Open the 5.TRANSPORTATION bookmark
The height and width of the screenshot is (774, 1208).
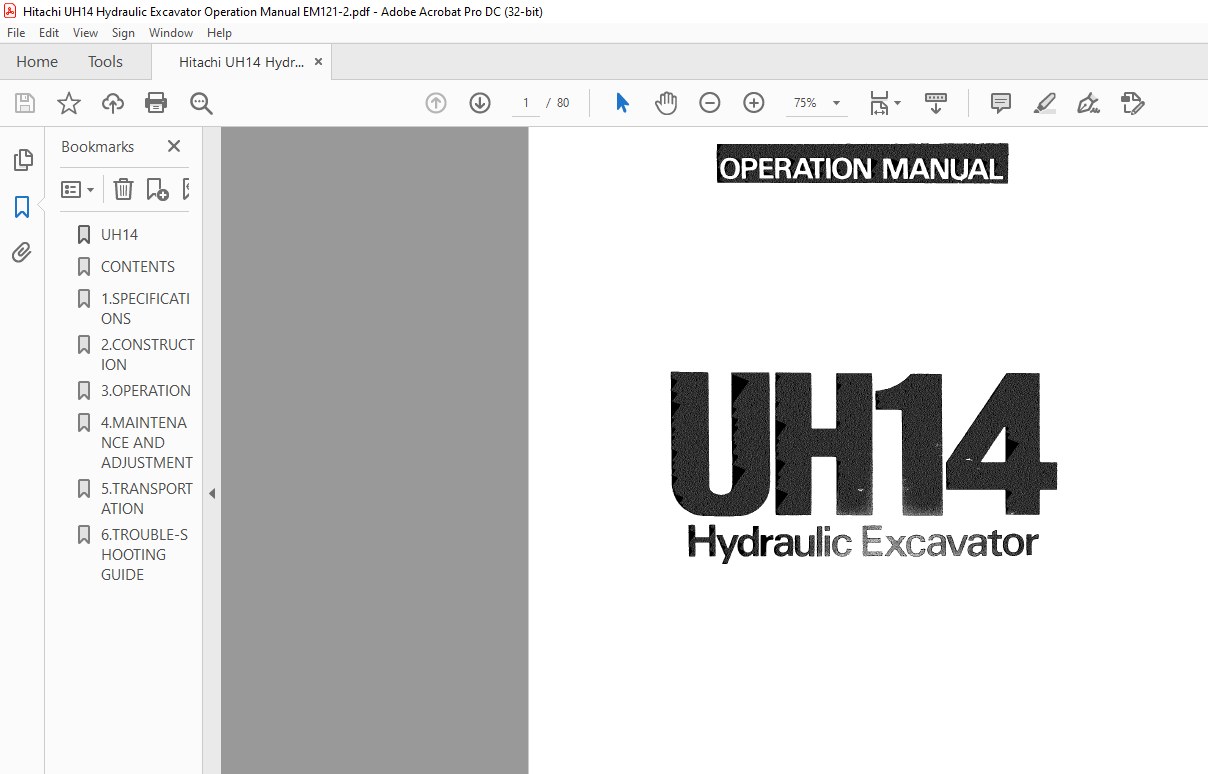[147, 499]
